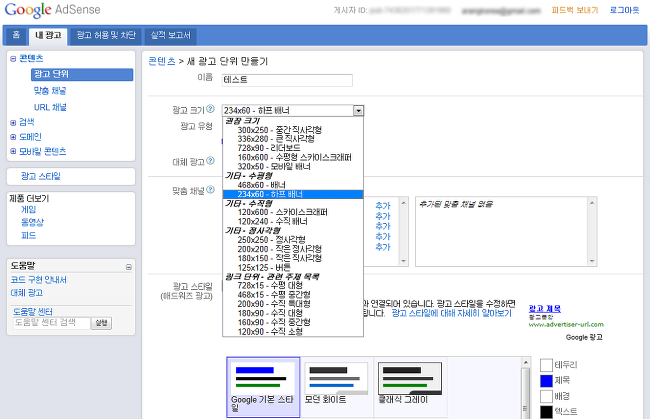Click added channels box scroll down arrow
Screen dimensions: 650x419
click(592, 261)
